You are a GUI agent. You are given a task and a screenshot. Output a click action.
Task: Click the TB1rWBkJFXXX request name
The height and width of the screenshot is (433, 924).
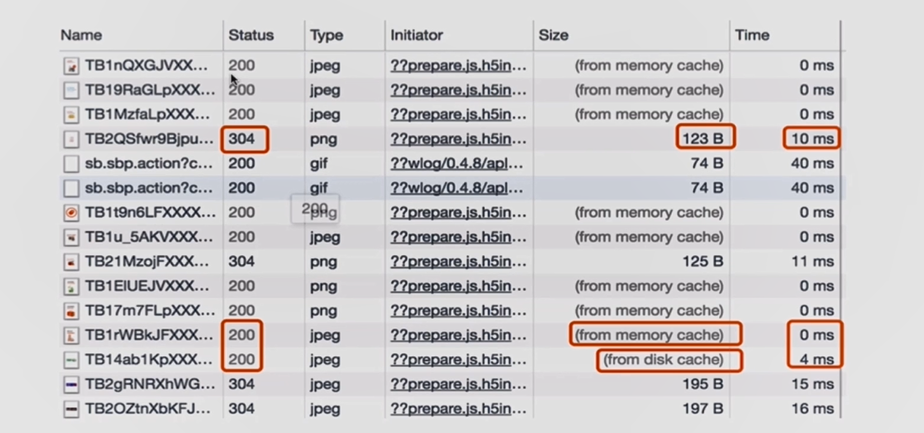point(149,335)
